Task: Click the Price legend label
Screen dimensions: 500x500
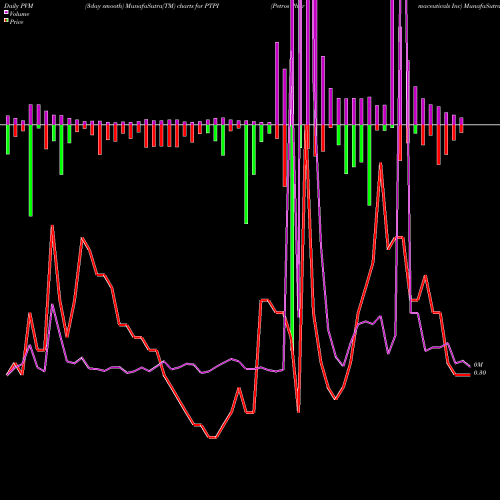Action: pyautogui.click(x=16, y=22)
